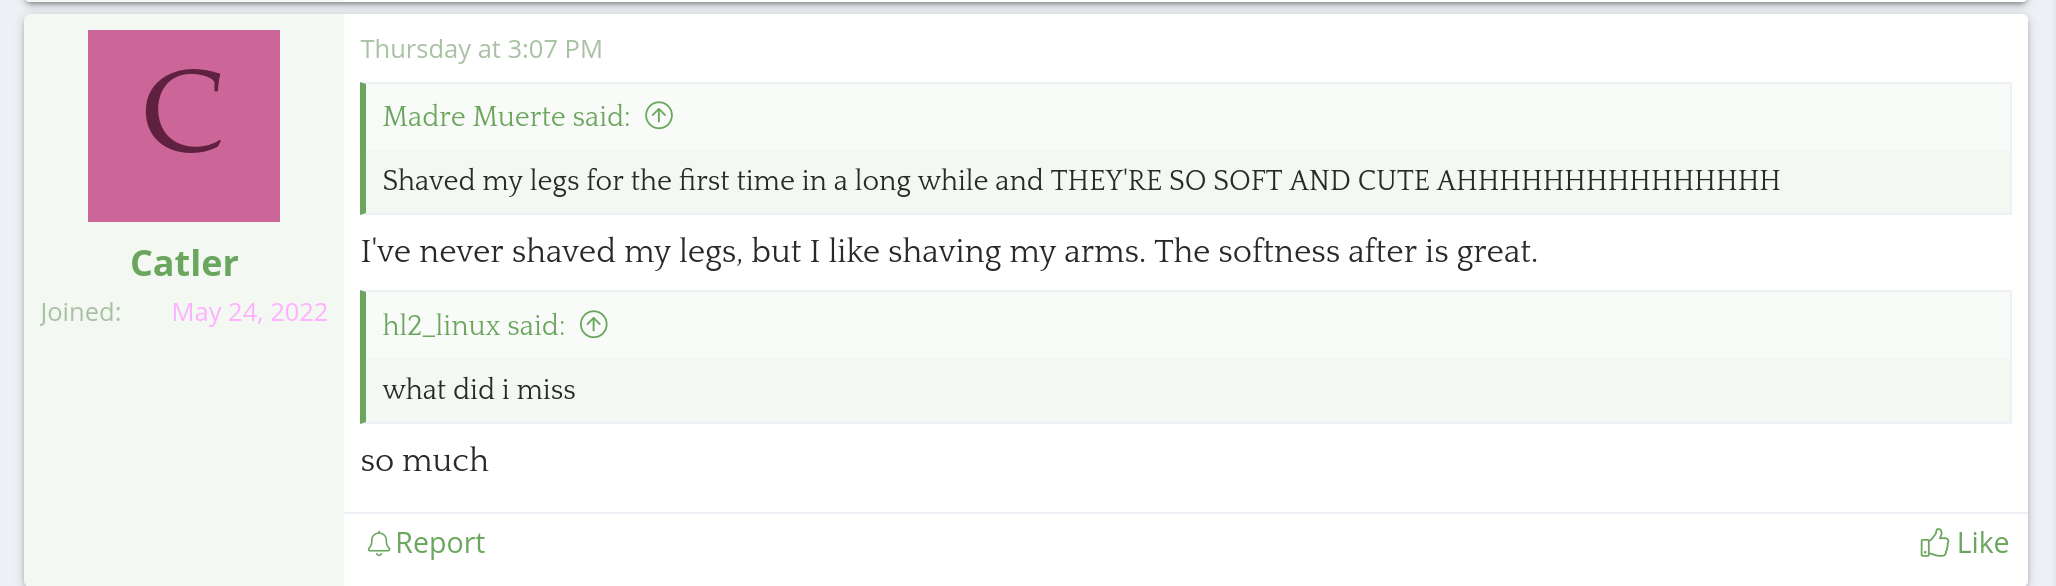The image size is (2056, 586).
Task: Jump to hl2_linux's original post via arrow icon
Action: [594, 325]
